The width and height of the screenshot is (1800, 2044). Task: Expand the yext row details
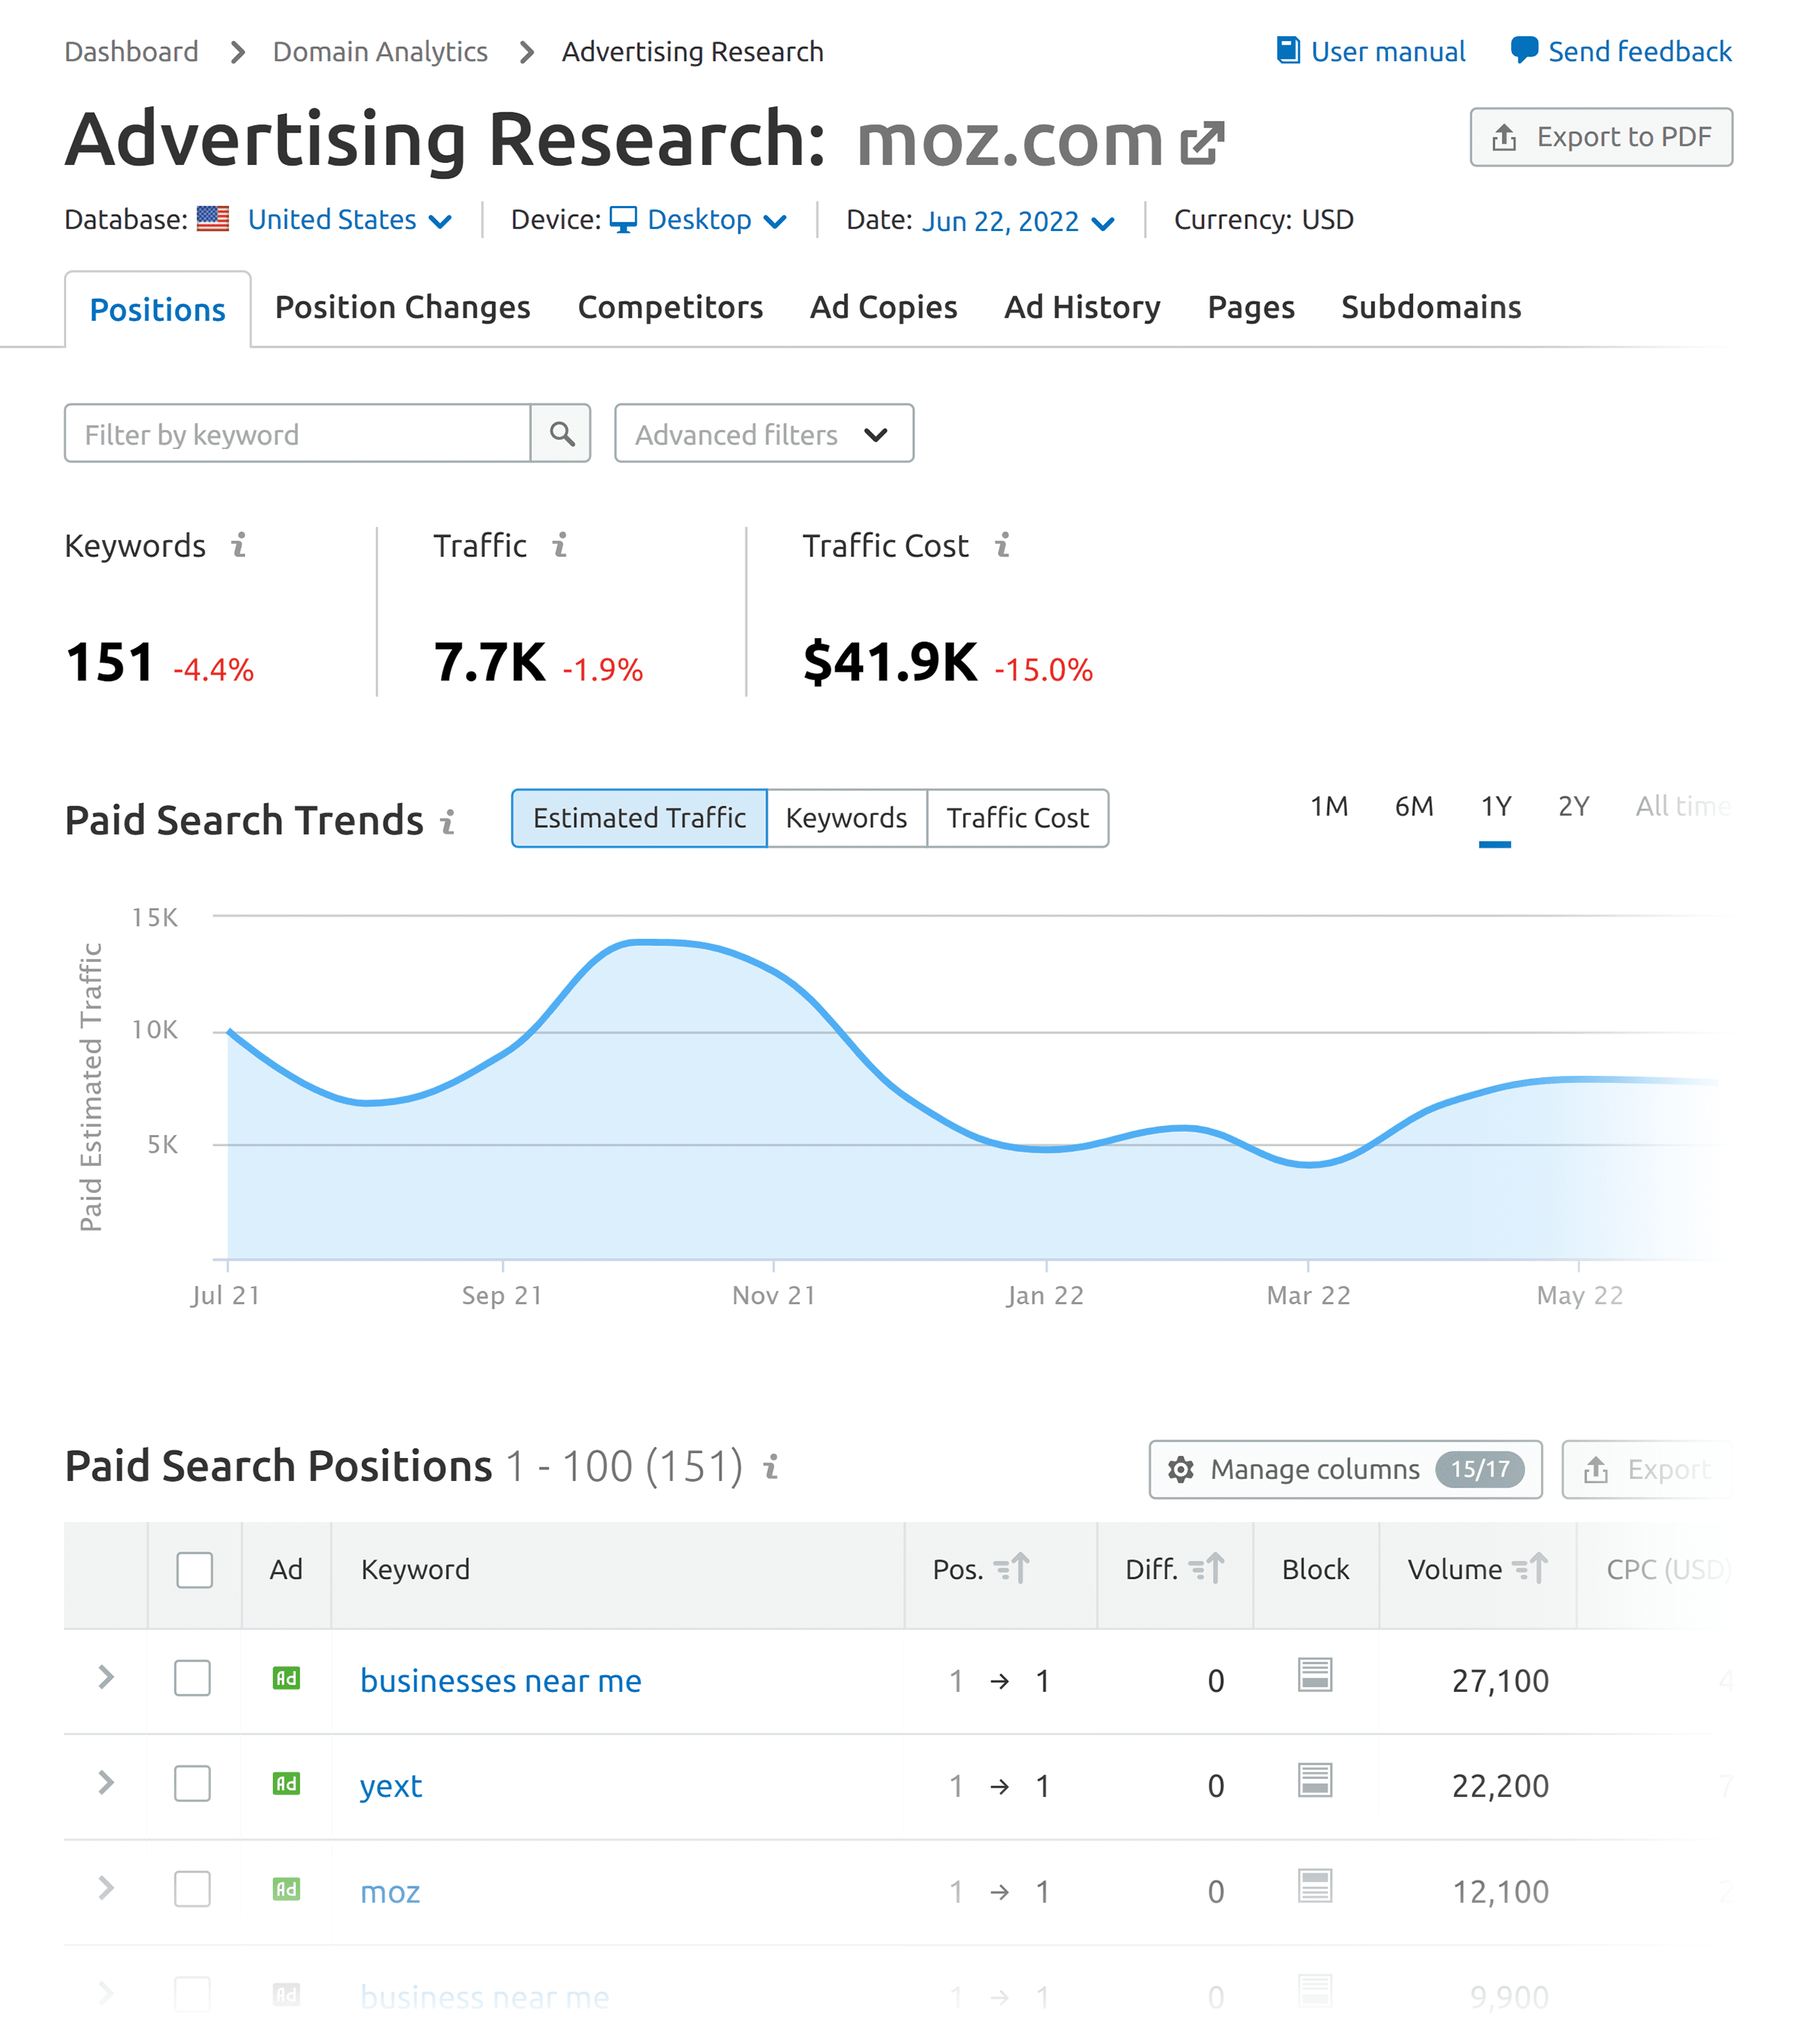[x=106, y=1782]
